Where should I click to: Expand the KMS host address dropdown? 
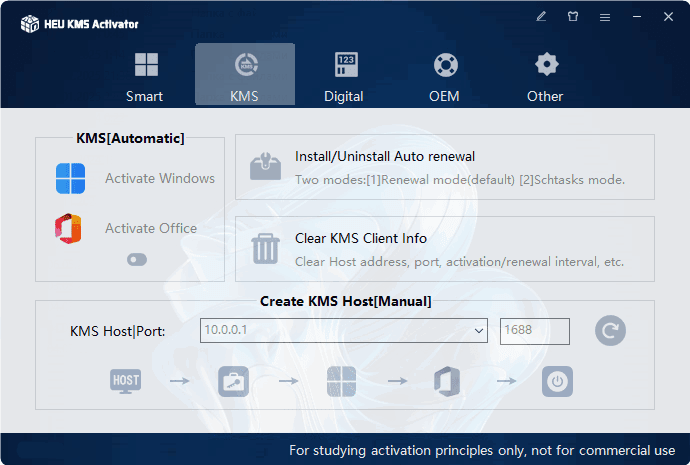[479, 330]
